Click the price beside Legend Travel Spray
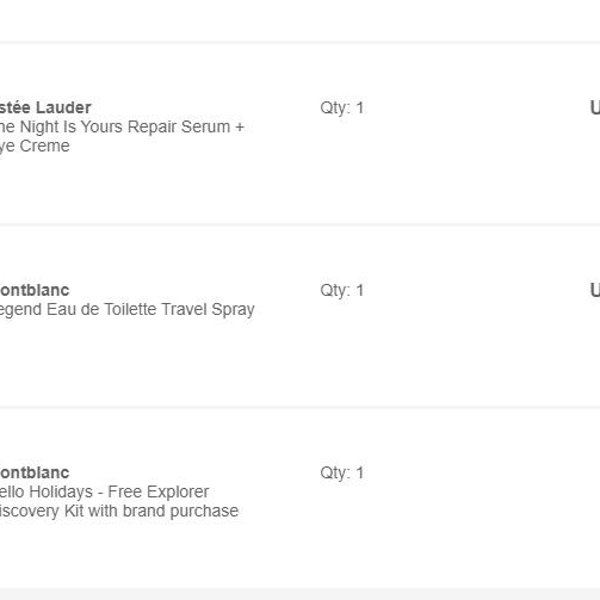 click(x=595, y=290)
